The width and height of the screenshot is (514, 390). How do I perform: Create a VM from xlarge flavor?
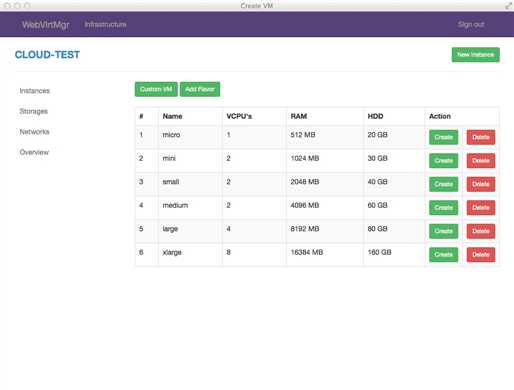point(443,255)
